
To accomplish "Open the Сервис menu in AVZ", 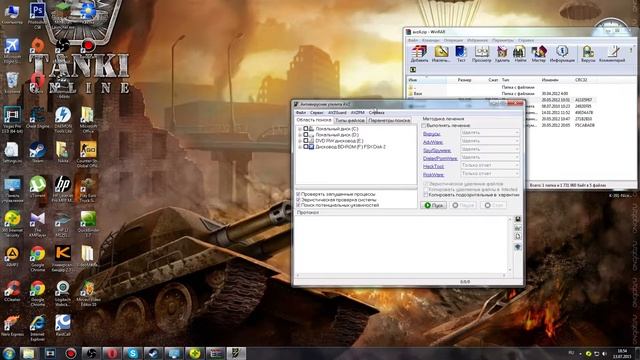I will tap(316, 113).
